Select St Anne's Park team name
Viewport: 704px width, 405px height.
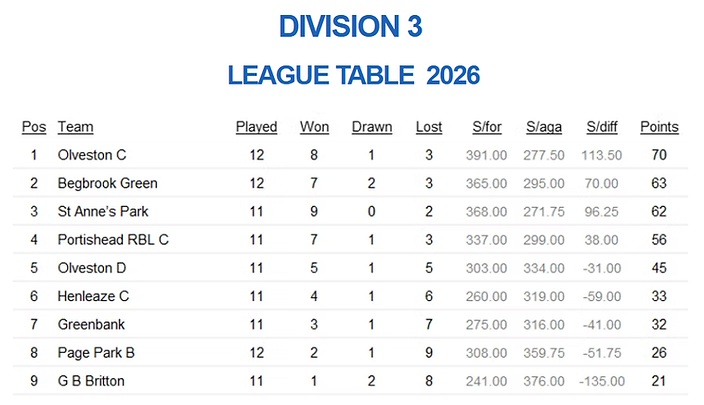click(x=103, y=211)
